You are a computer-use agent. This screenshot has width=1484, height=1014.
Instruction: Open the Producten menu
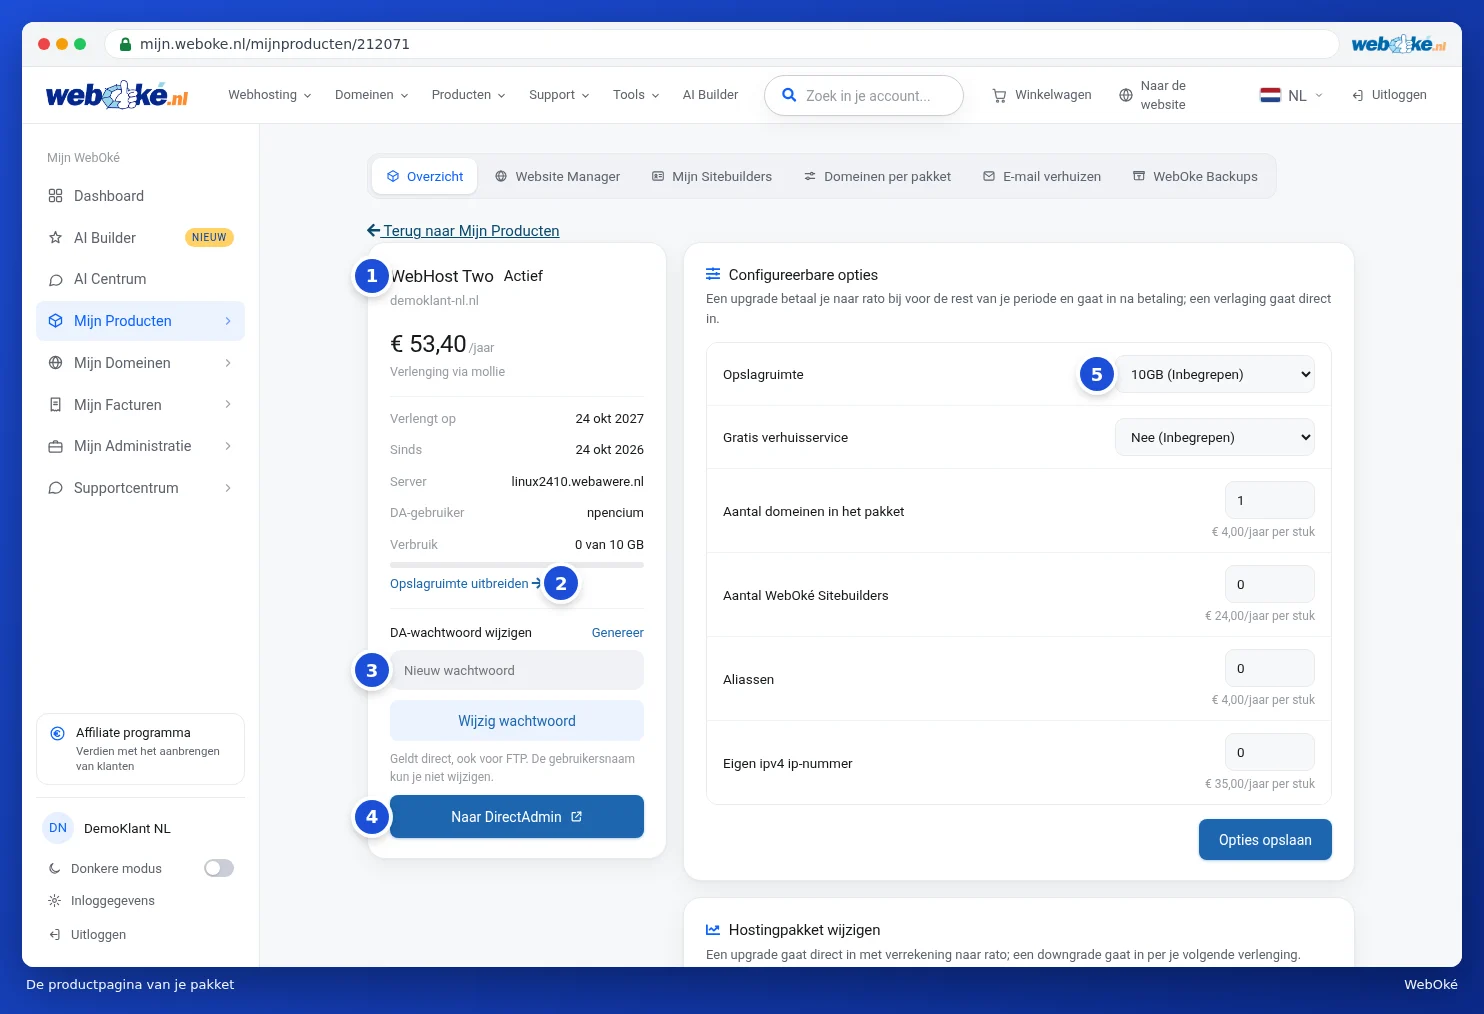tap(469, 95)
